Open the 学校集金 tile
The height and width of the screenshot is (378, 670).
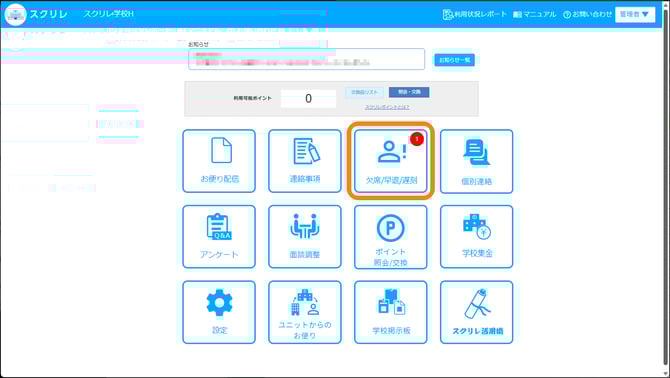pyautogui.click(x=476, y=237)
